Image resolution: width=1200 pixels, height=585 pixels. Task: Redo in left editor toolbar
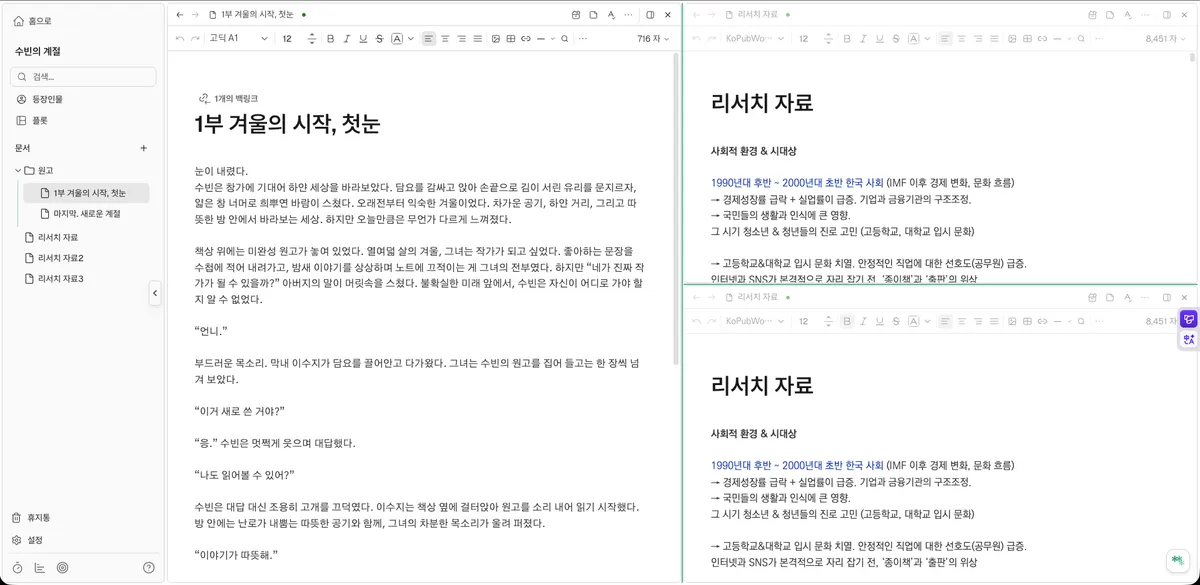196,39
